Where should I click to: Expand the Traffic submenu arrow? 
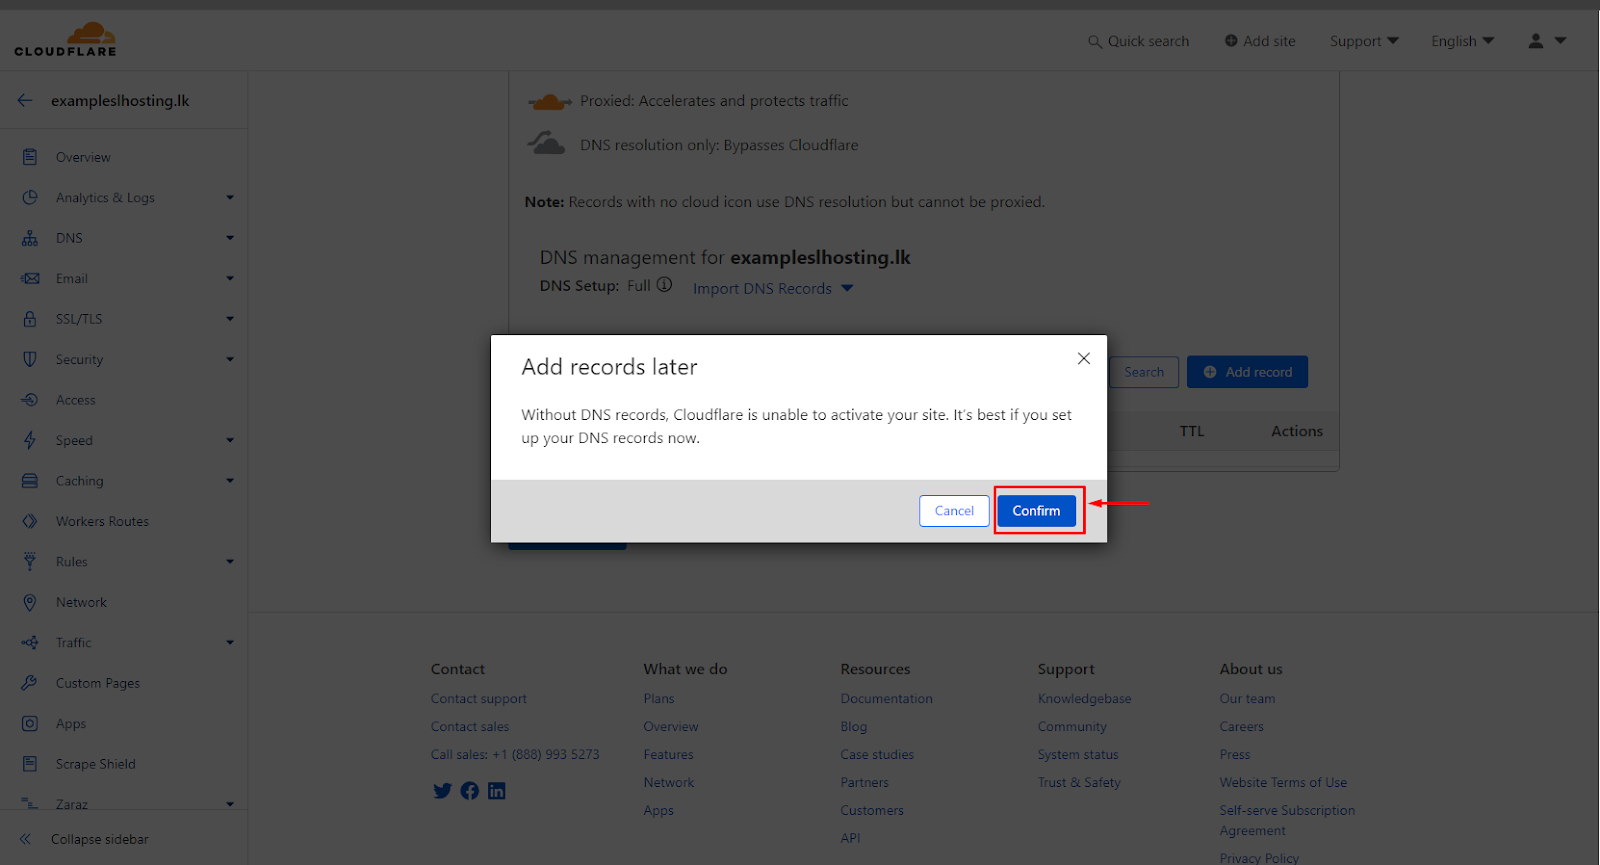[230, 643]
